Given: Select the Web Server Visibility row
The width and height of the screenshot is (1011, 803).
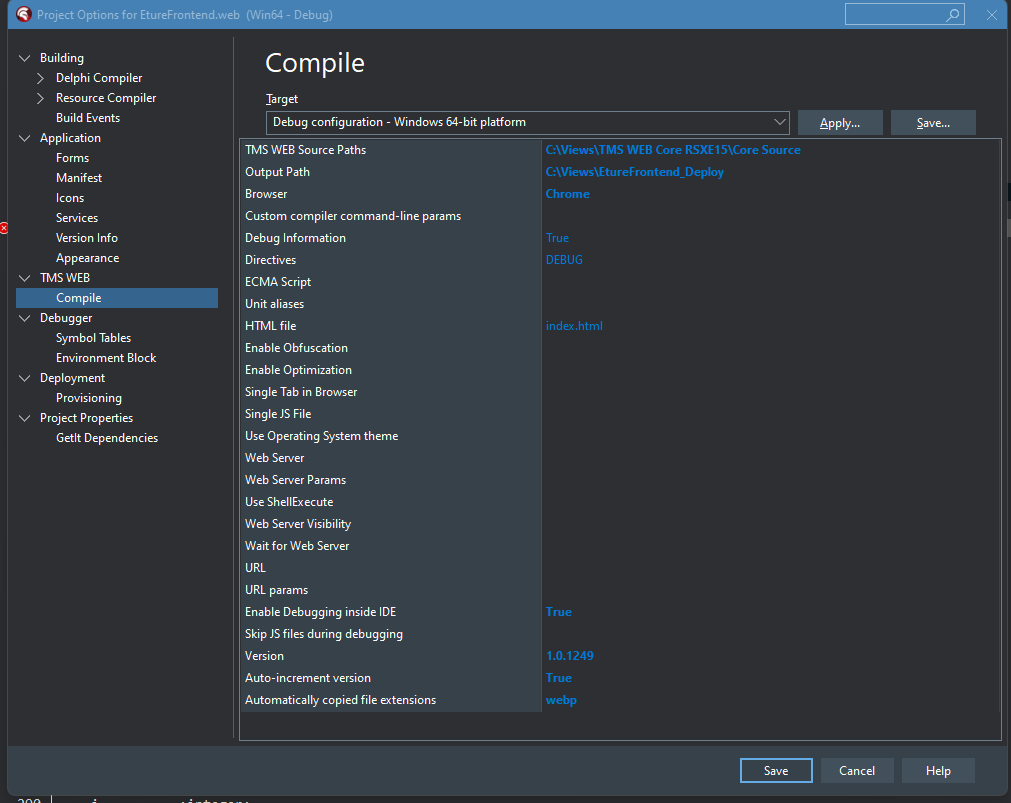Looking at the screenshot, I should (x=620, y=524).
